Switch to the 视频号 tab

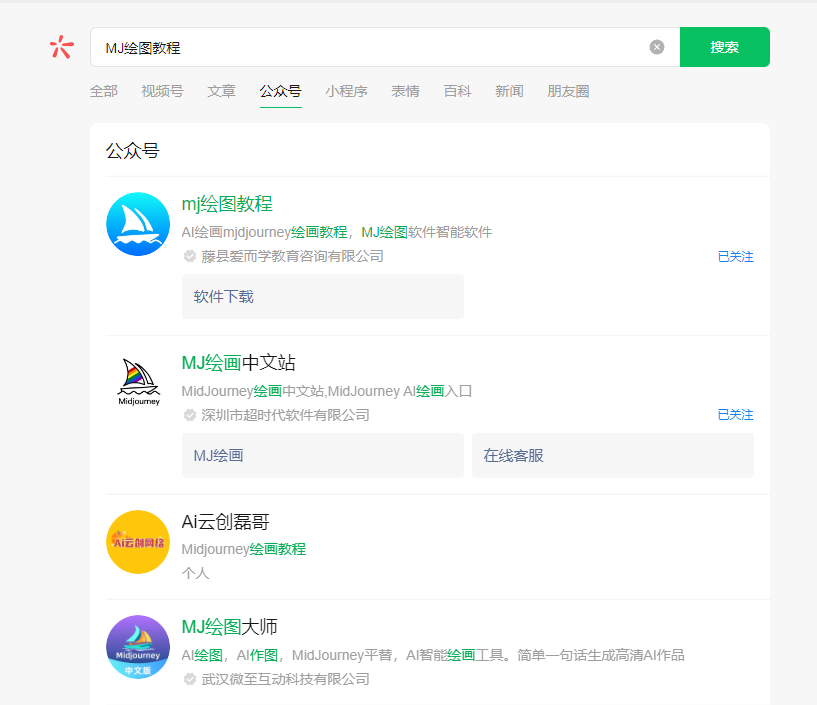pyautogui.click(x=162, y=92)
